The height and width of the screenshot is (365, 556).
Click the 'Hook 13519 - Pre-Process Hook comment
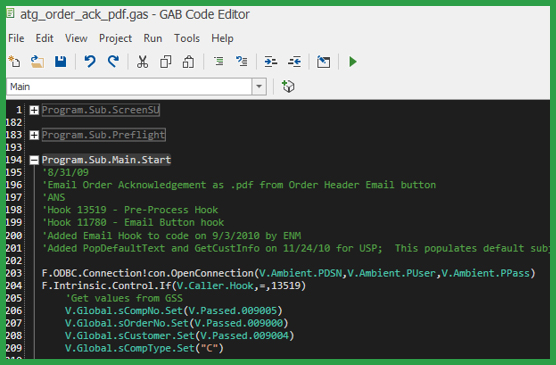coord(130,210)
